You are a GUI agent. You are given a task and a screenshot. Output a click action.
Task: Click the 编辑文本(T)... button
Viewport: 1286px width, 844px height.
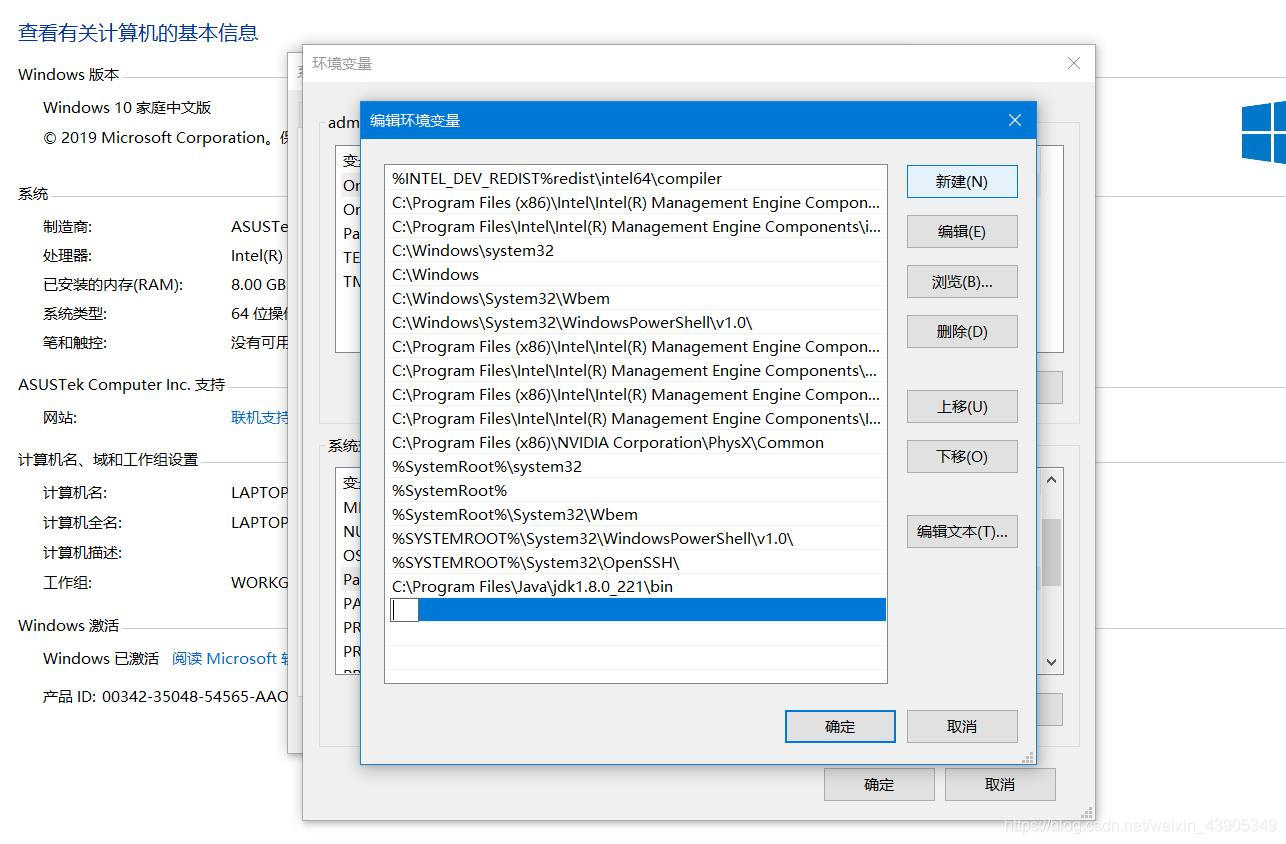tap(962, 532)
